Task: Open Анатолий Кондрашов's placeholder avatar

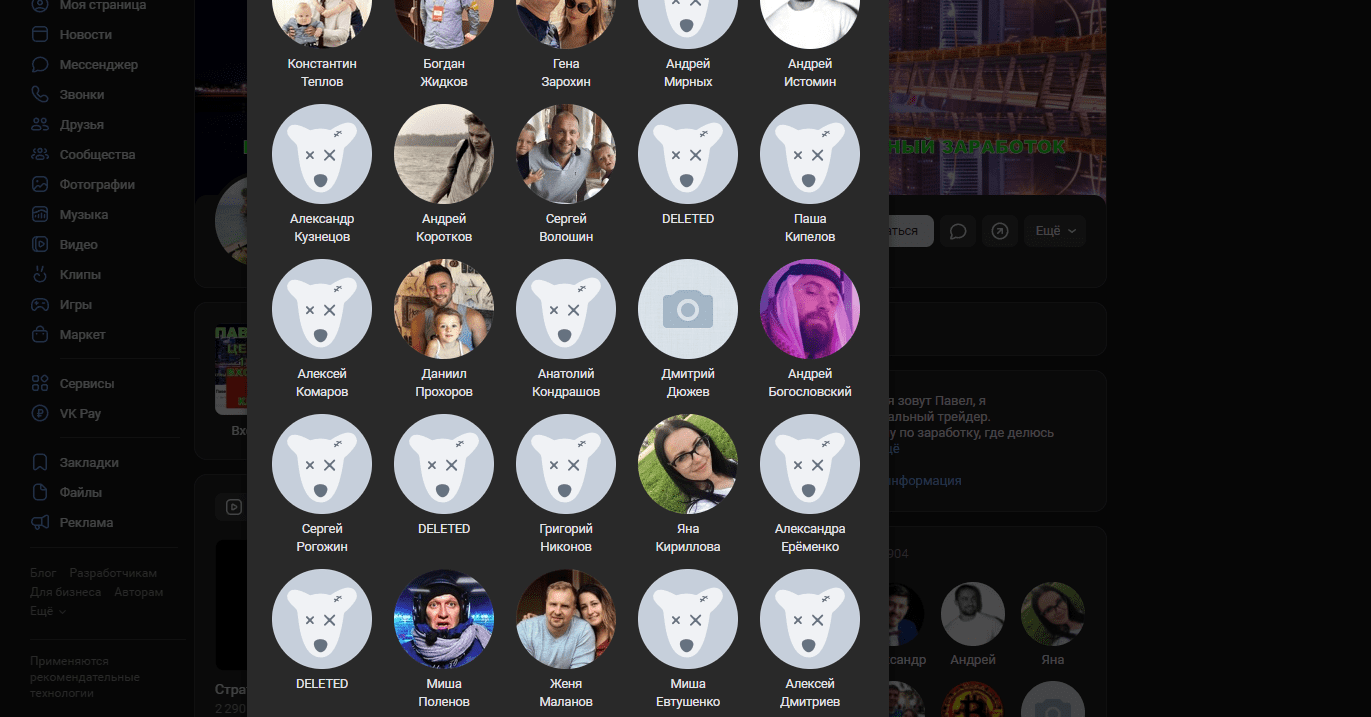Action: [566, 309]
